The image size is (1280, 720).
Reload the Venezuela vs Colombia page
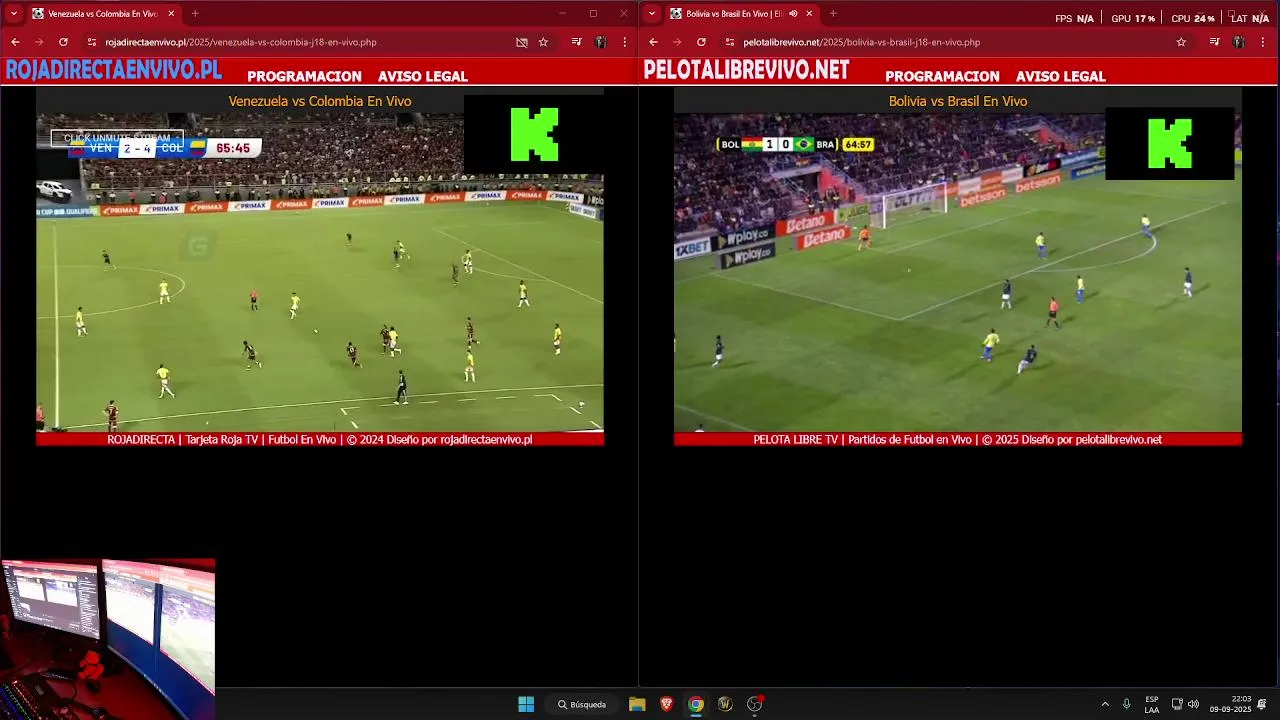(x=63, y=42)
